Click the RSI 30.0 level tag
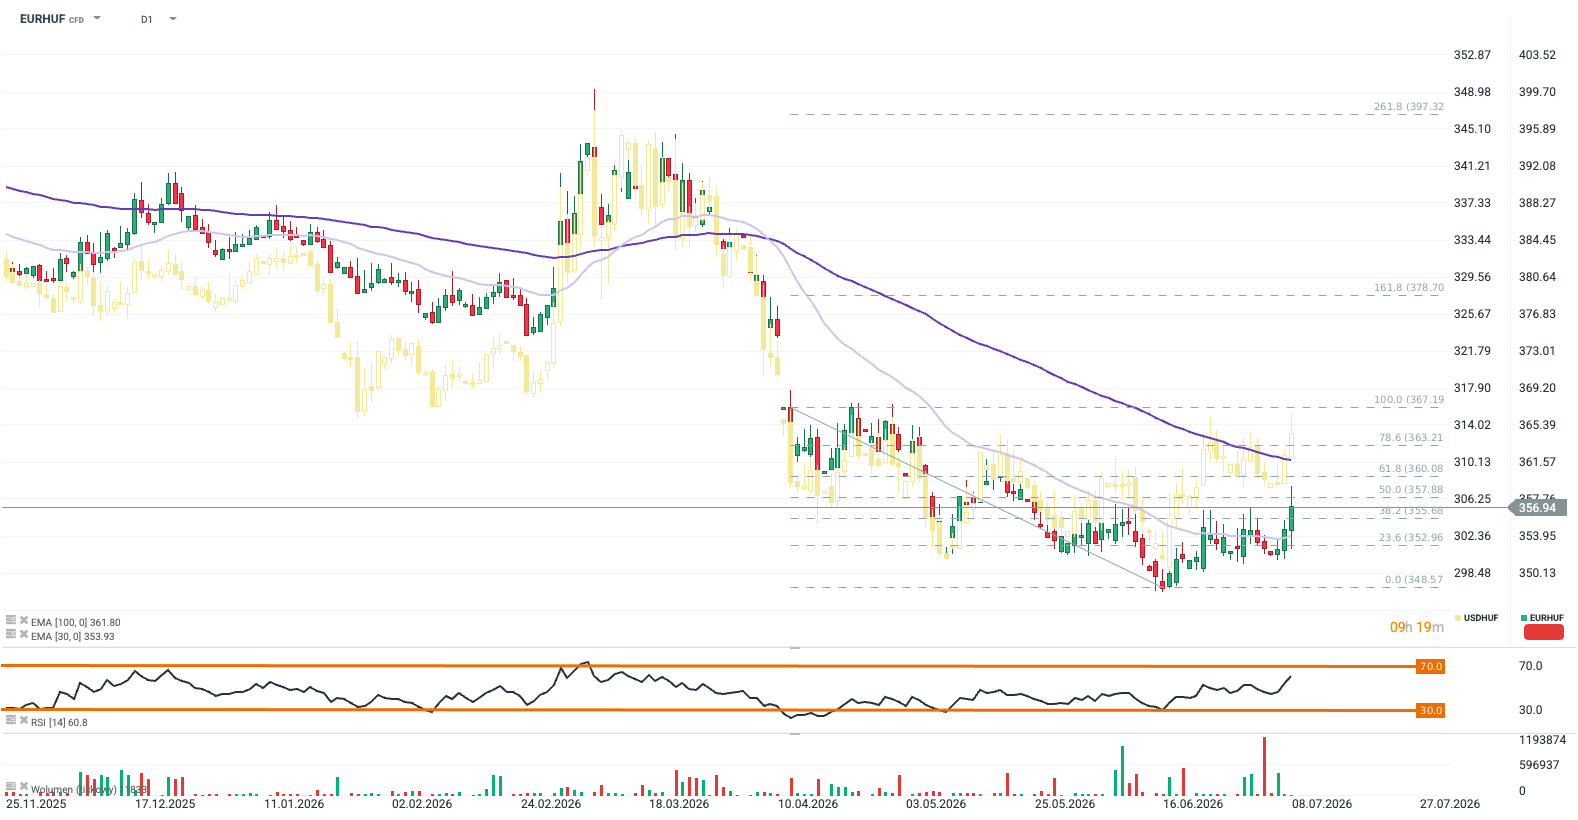 (x=1431, y=710)
